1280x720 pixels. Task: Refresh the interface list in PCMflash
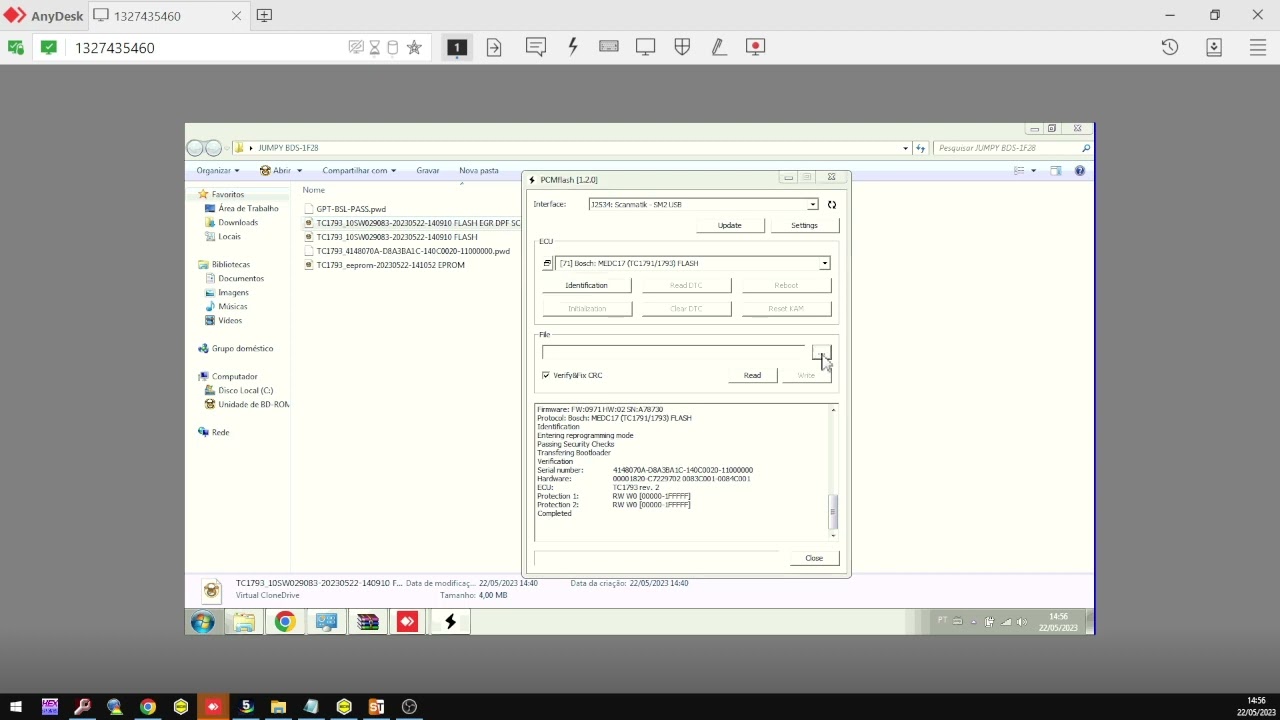tap(831, 205)
